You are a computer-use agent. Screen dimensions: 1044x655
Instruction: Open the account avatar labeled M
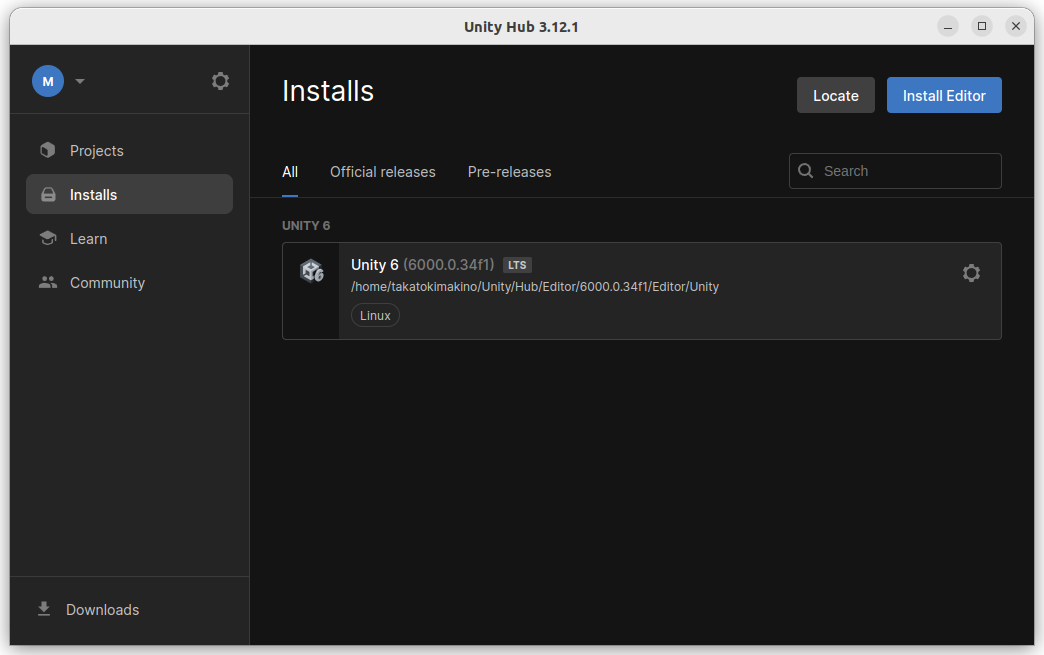[48, 81]
